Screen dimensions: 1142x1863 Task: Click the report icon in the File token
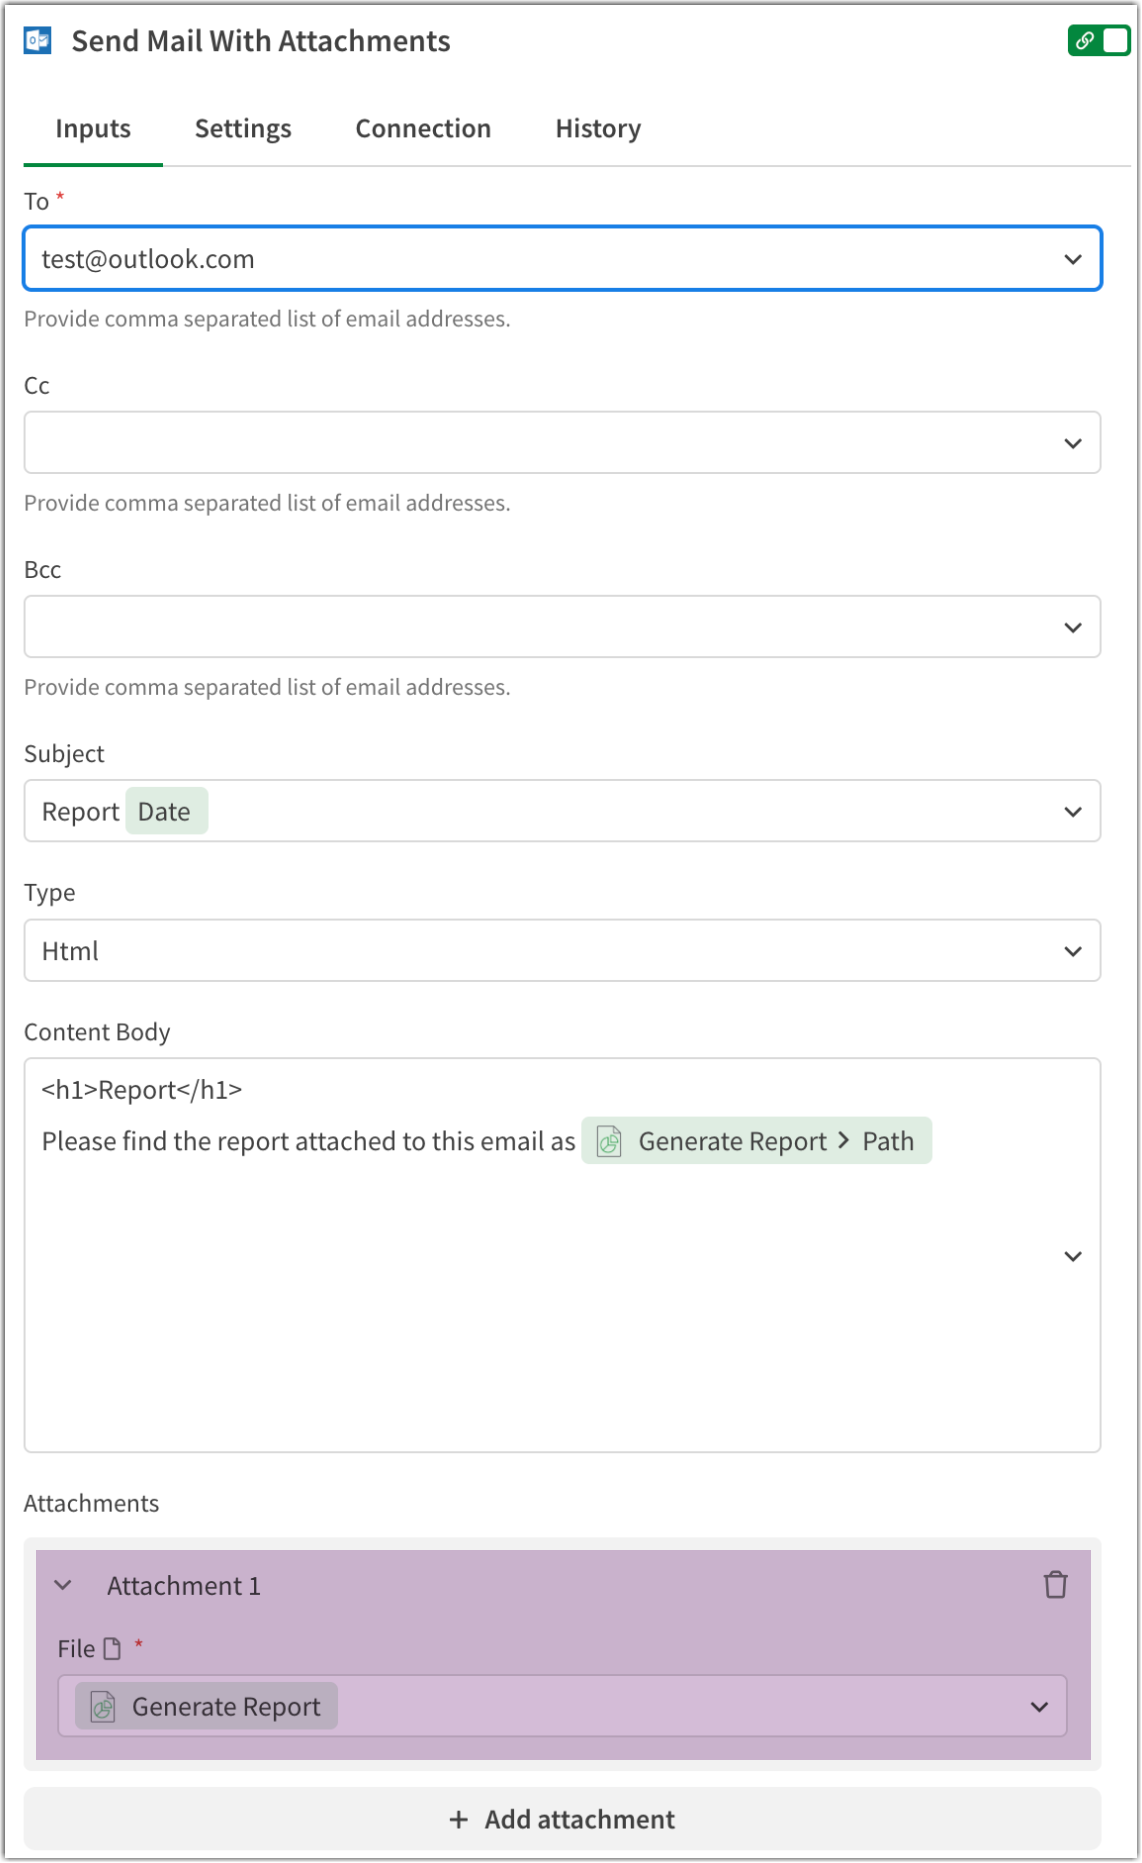click(102, 1706)
